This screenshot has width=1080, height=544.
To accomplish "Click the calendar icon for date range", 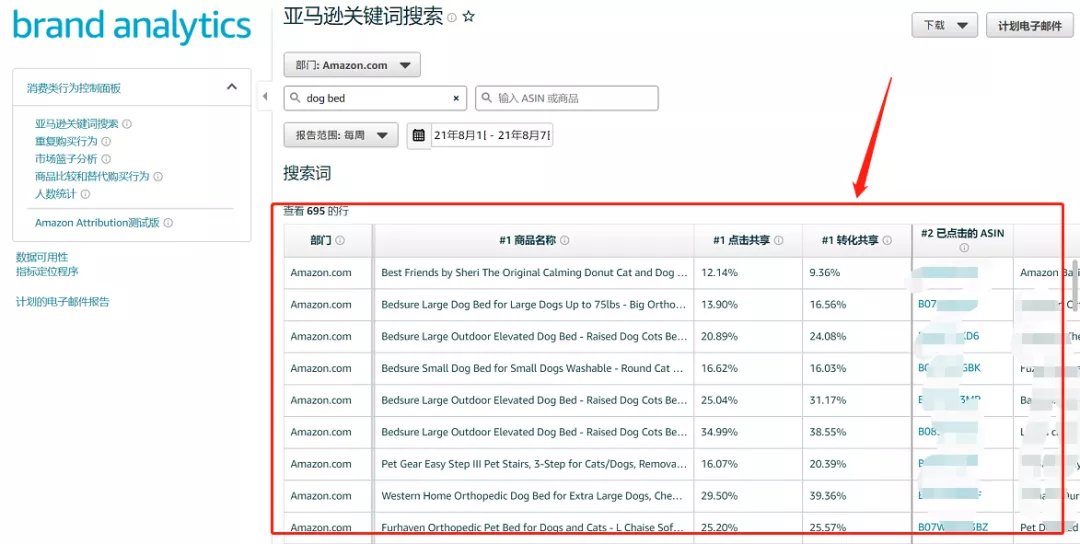I will tap(418, 135).
